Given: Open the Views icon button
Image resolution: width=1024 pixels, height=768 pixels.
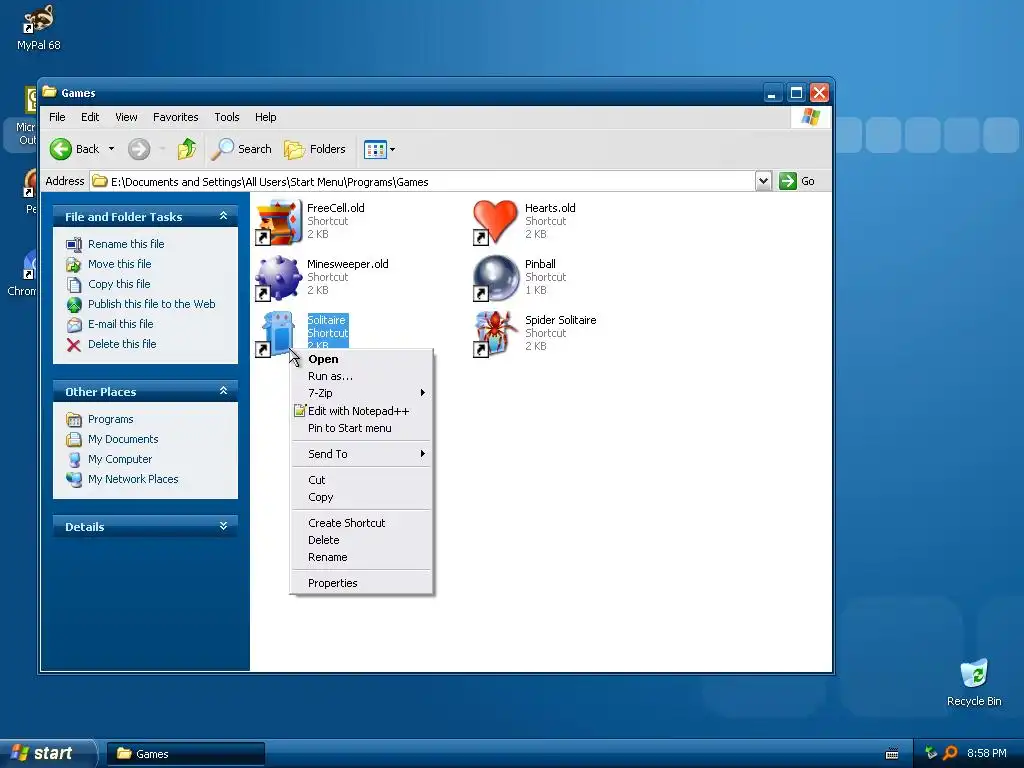Looking at the screenshot, I should click(x=375, y=150).
